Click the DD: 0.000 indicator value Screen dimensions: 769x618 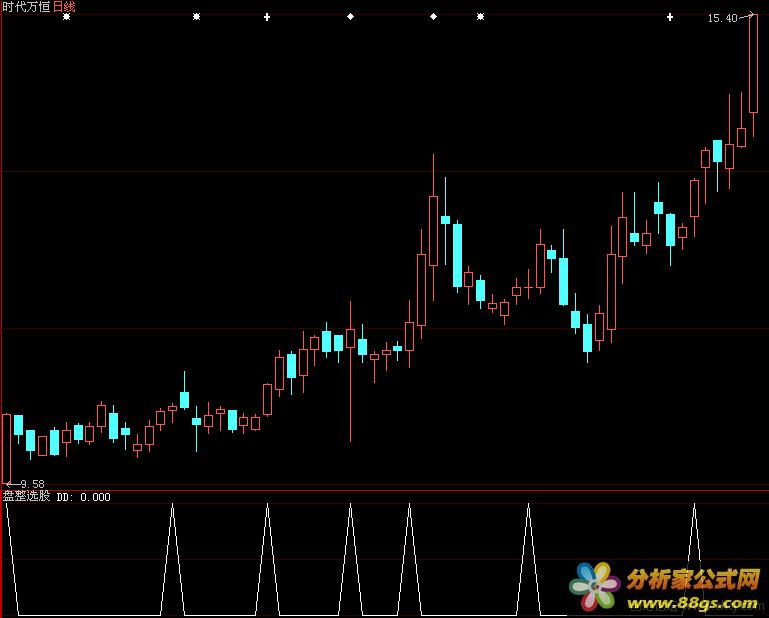tap(83, 497)
